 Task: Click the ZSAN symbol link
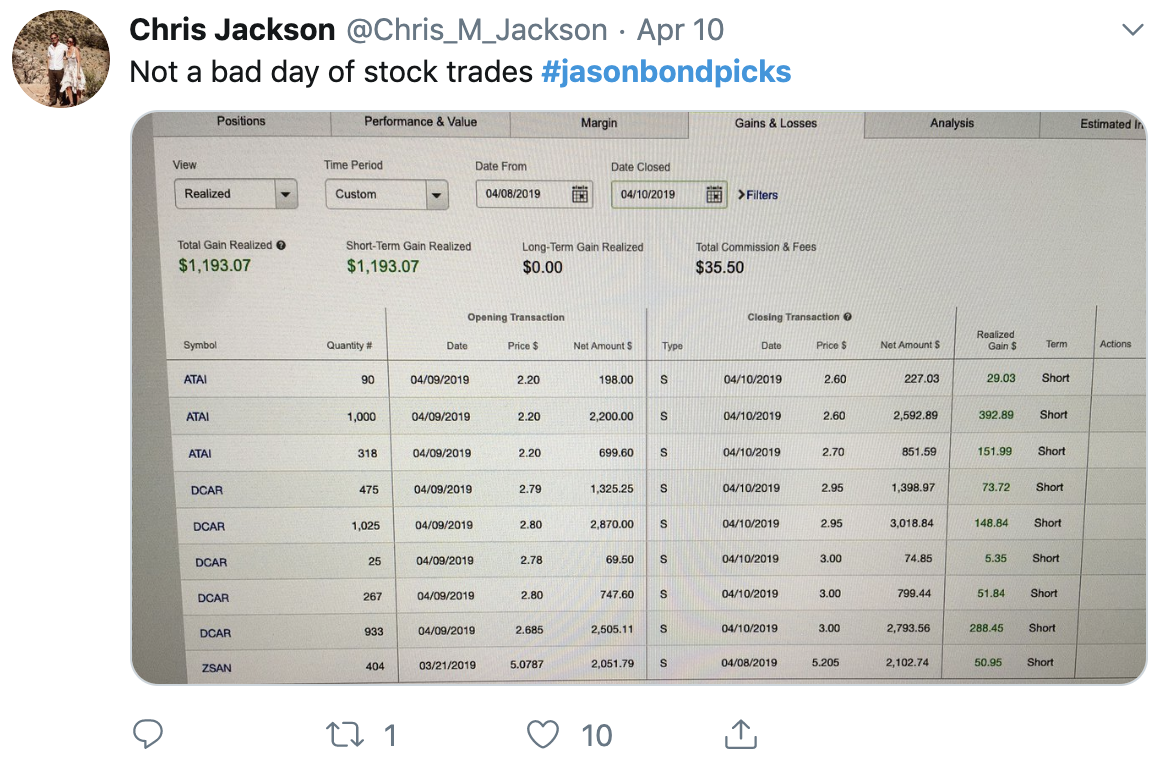(x=216, y=667)
